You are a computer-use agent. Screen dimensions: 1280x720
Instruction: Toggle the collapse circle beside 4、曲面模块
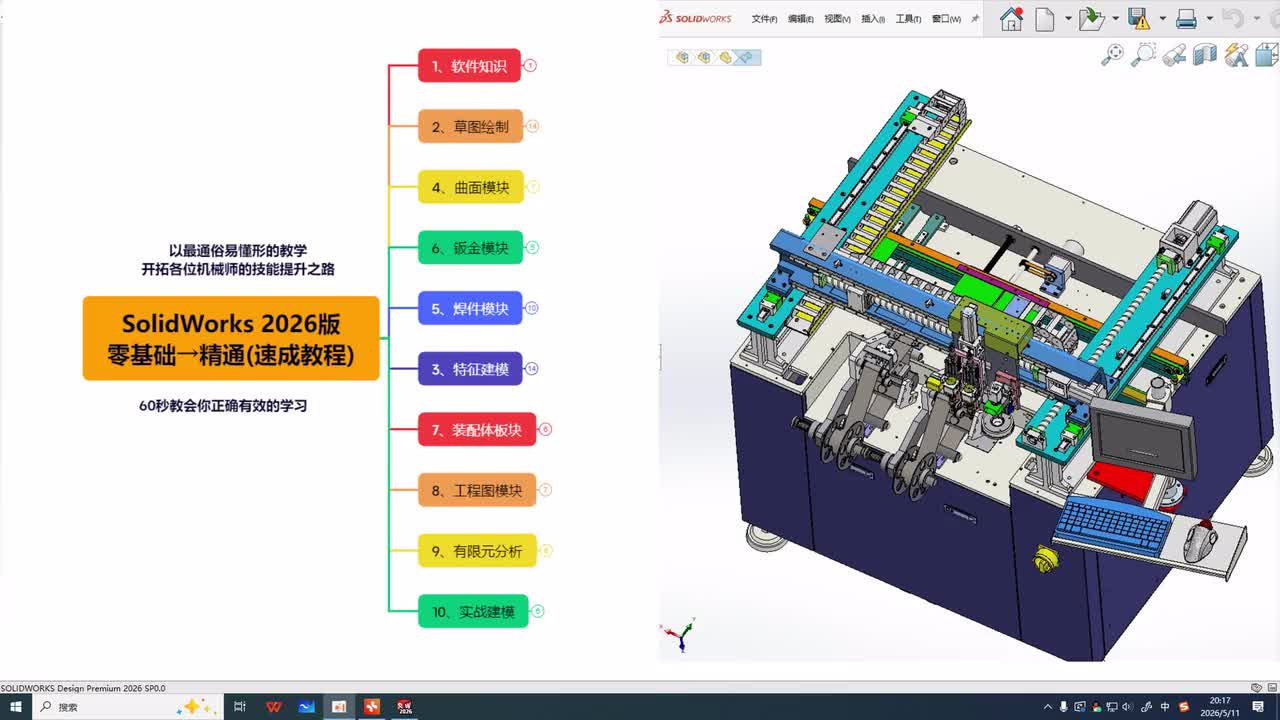[x=533, y=187]
